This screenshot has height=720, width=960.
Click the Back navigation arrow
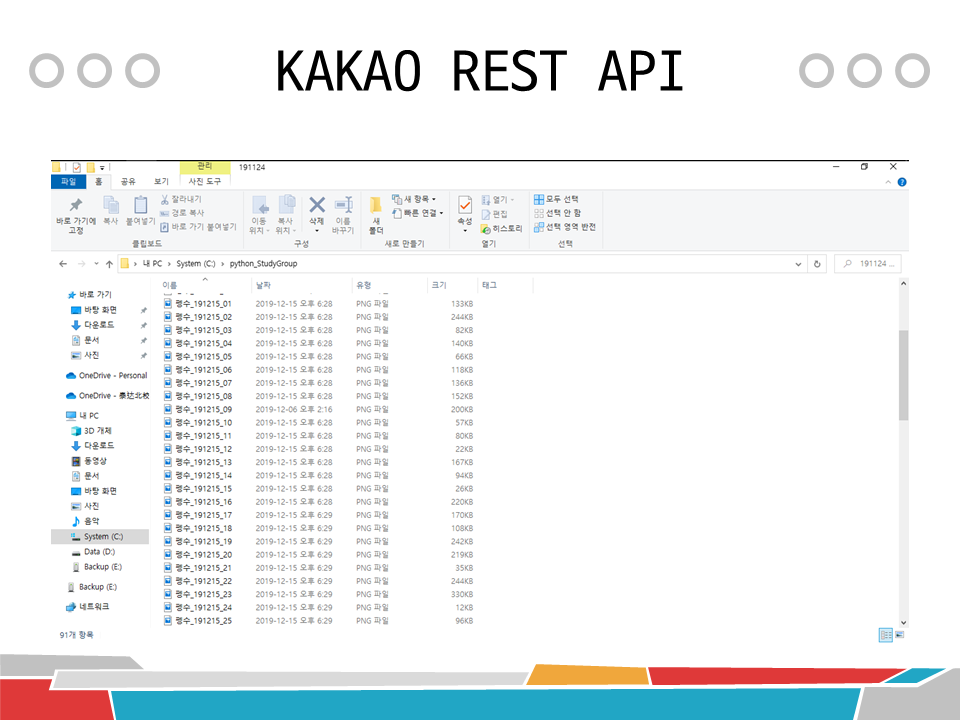[x=63, y=264]
